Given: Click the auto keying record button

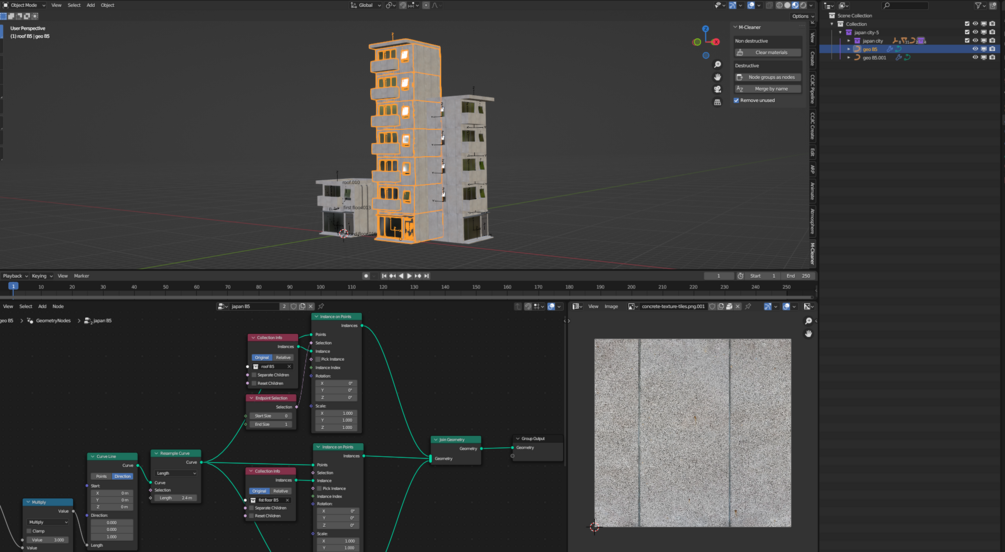Looking at the screenshot, I should (366, 276).
